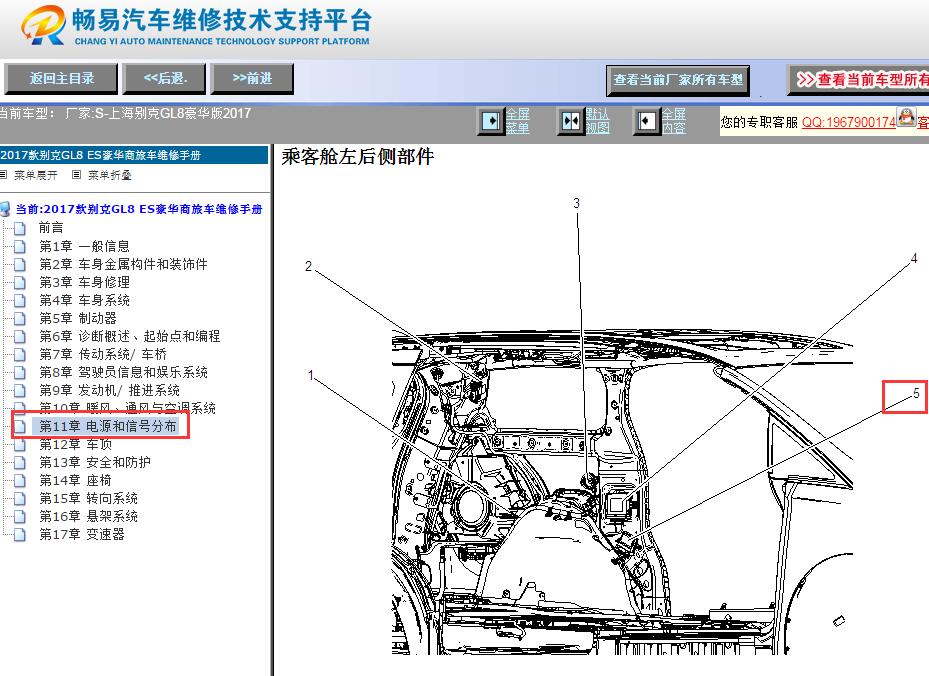Click the 2017款别克GL8 ES豪华商旅车维修手册 panel header
Viewport: 929px width, 676px height.
[134, 155]
